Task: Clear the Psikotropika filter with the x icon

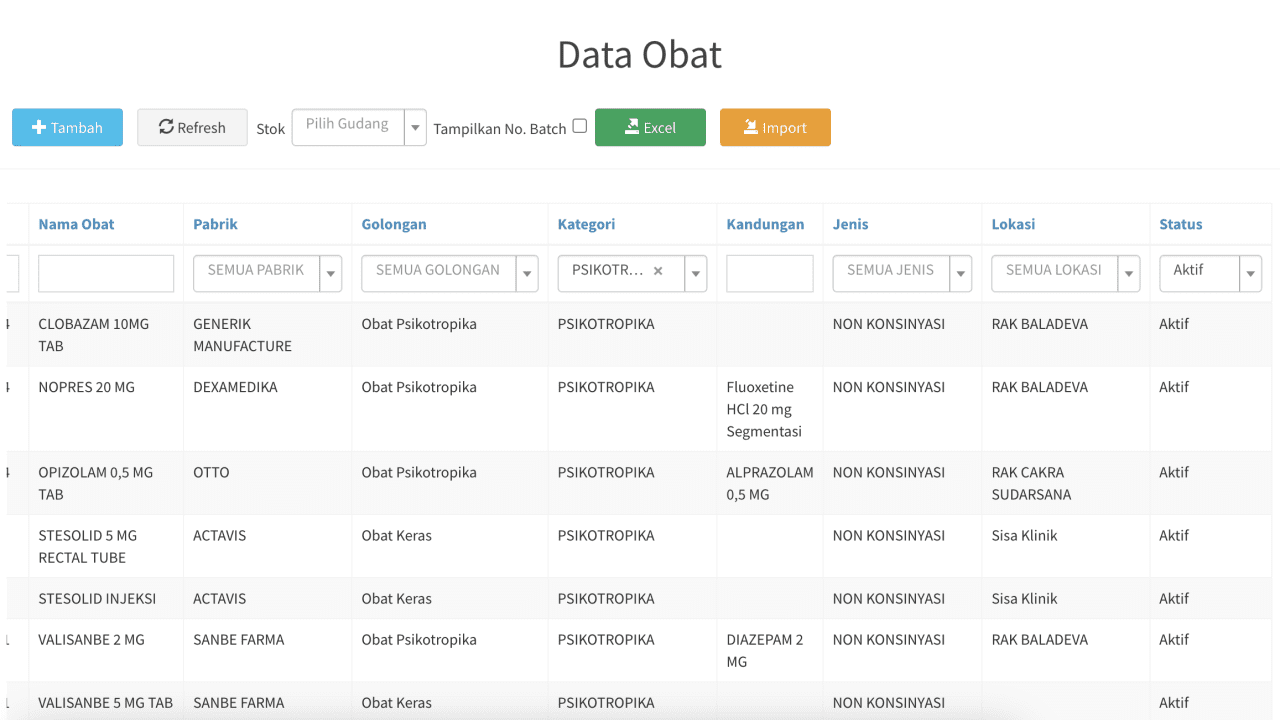Action: [x=658, y=271]
